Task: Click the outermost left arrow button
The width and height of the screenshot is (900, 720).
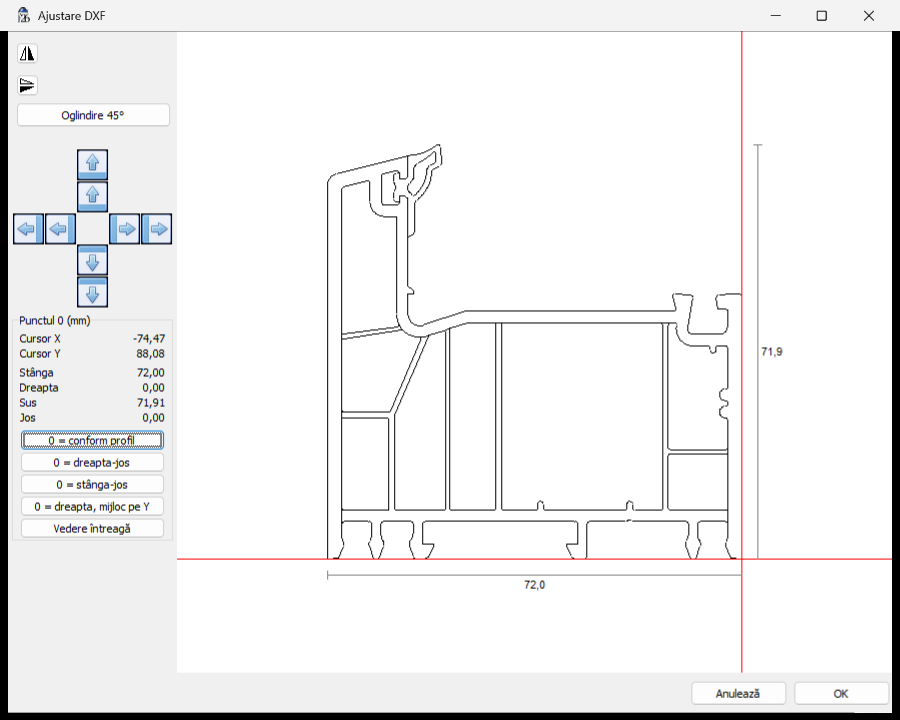Action: click(x=28, y=229)
